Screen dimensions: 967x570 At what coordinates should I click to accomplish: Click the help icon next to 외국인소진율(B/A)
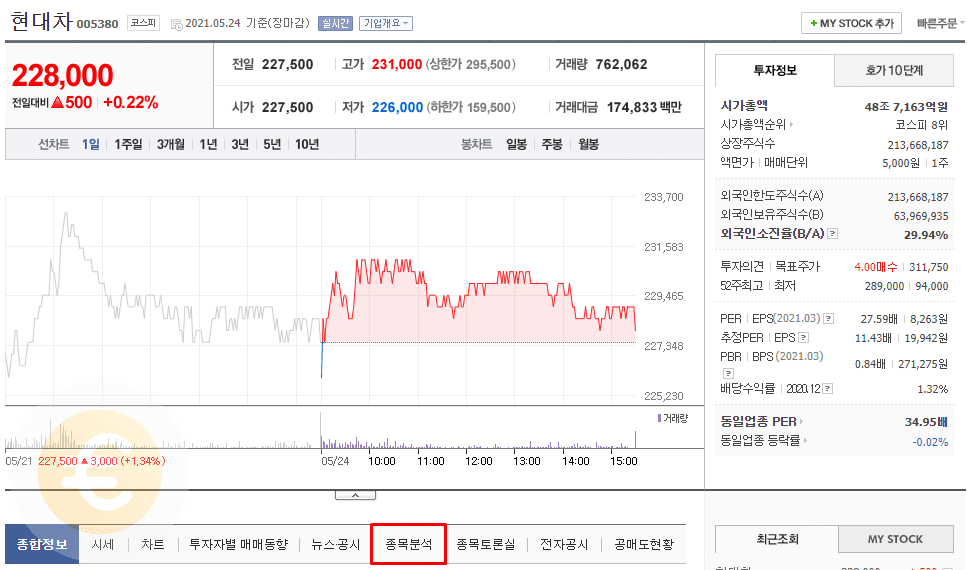coord(833,234)
